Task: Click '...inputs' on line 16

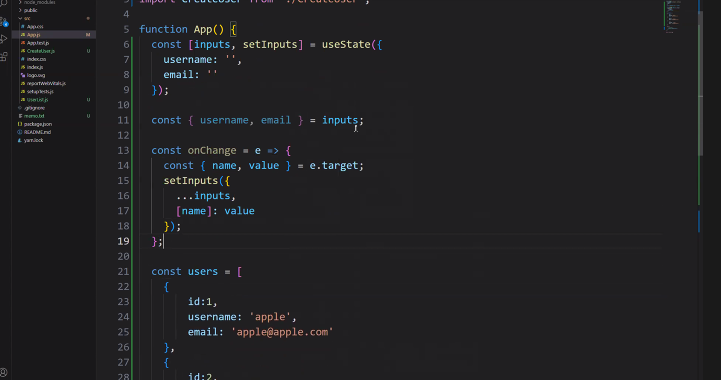Action: pos(203,196)
